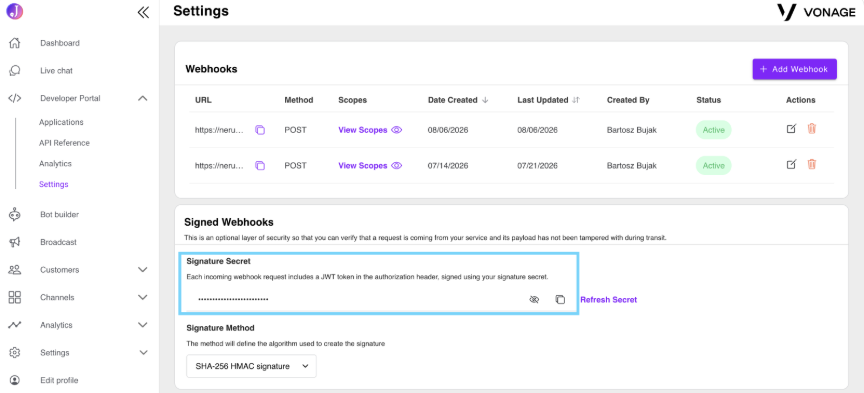Click the Method column header
Screen dimensions: 864x393
click(299, 100)
